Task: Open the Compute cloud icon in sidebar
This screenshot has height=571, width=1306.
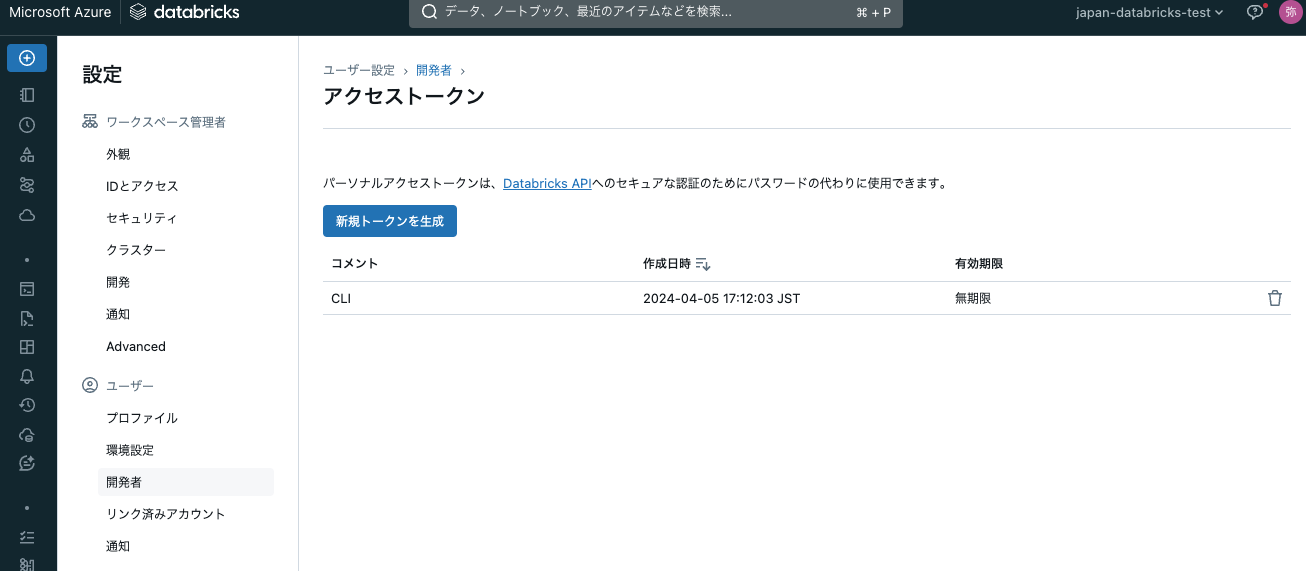Action: (x=27, y=215)
